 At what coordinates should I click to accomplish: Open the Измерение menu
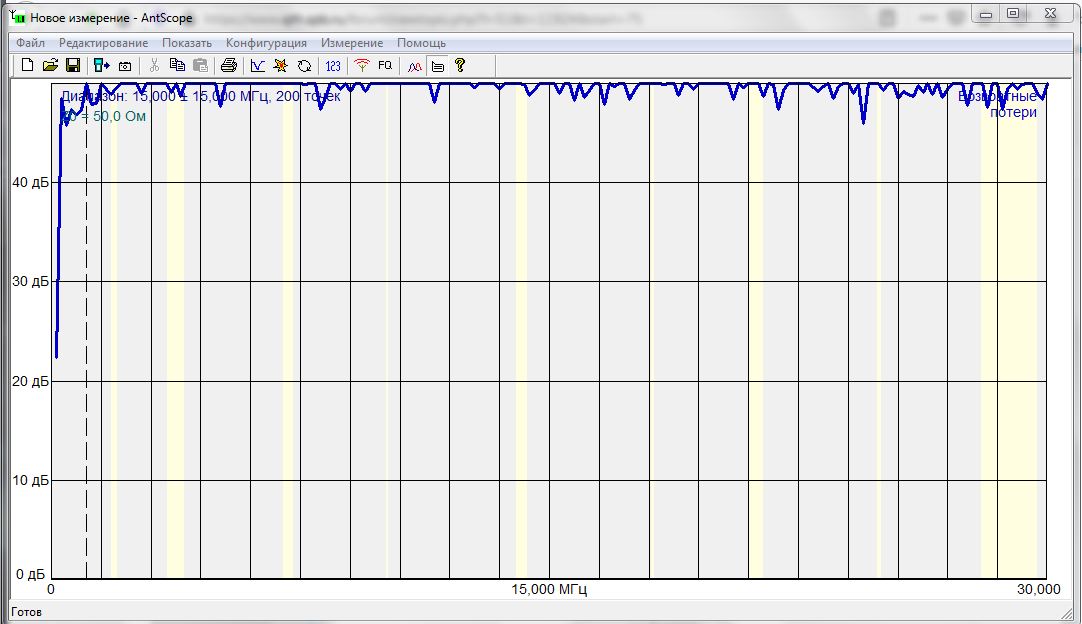click(352, 43)
